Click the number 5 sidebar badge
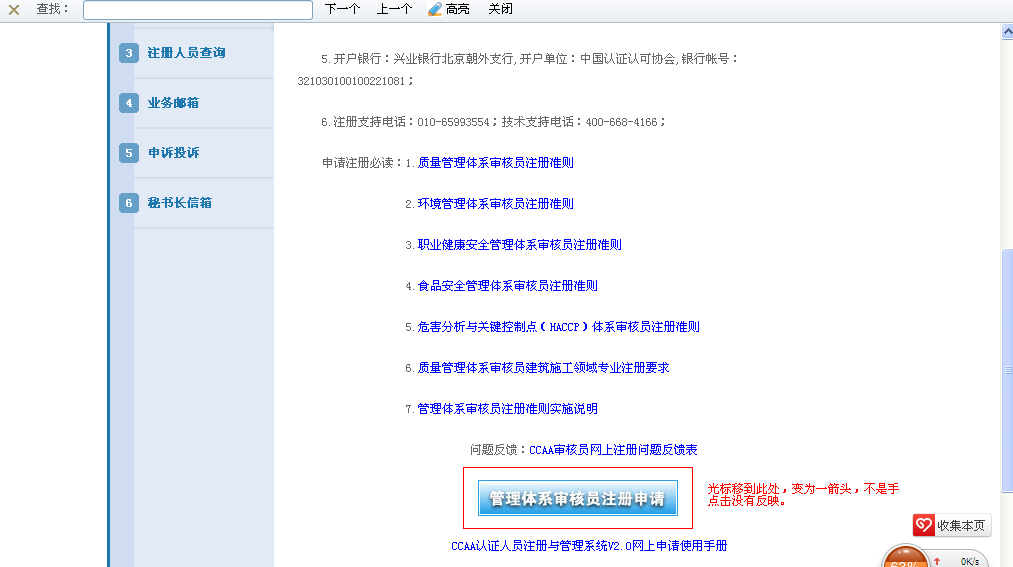Viewport: 1013px width, 567px height. click(x=129, y=153)
